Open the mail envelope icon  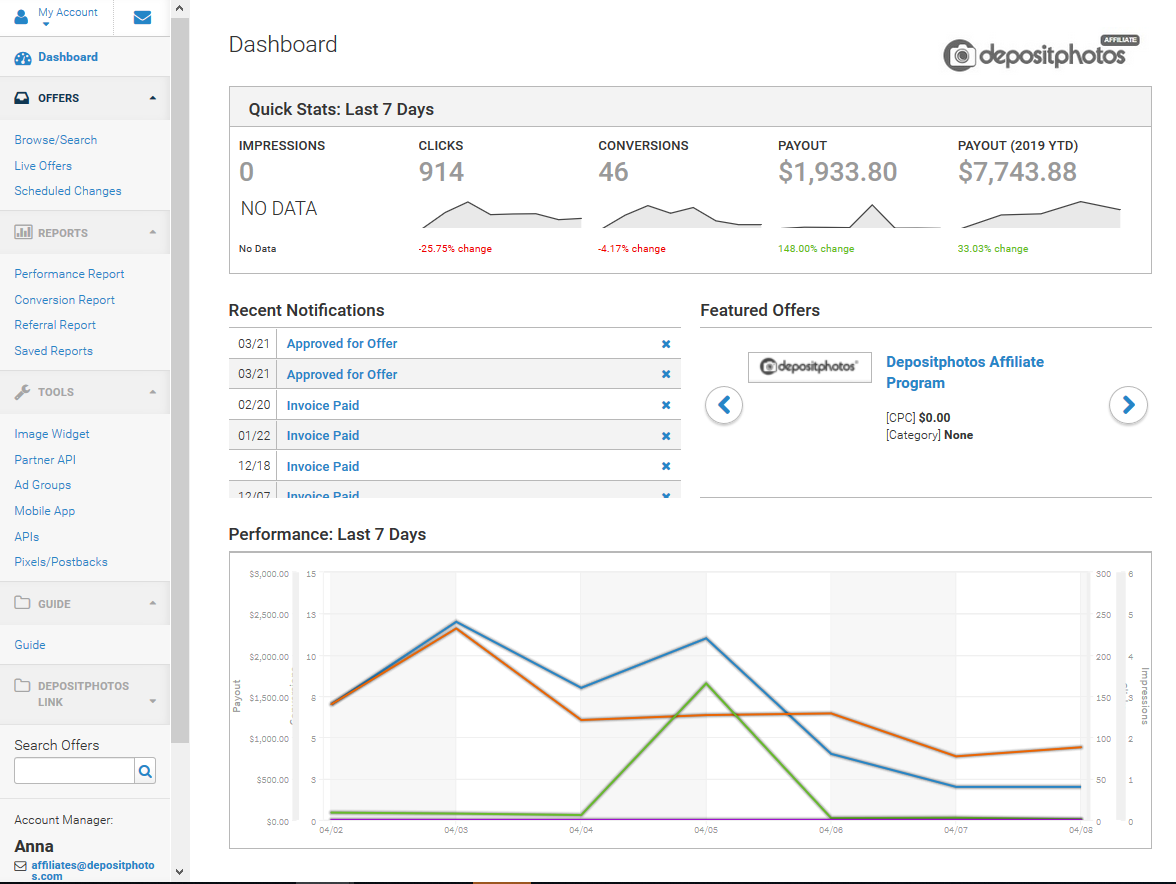(x=142, y=17)
